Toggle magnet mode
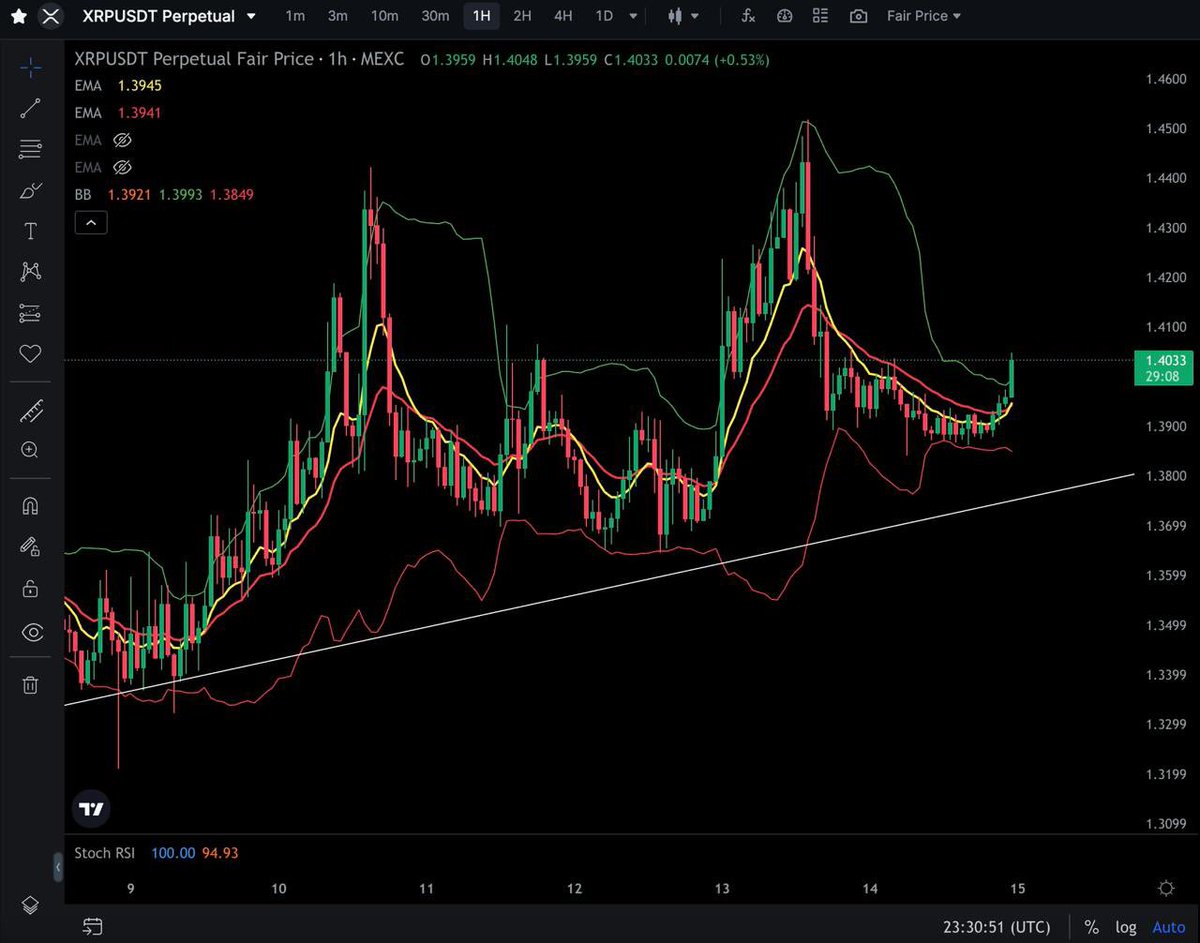 tap(31, 505)
